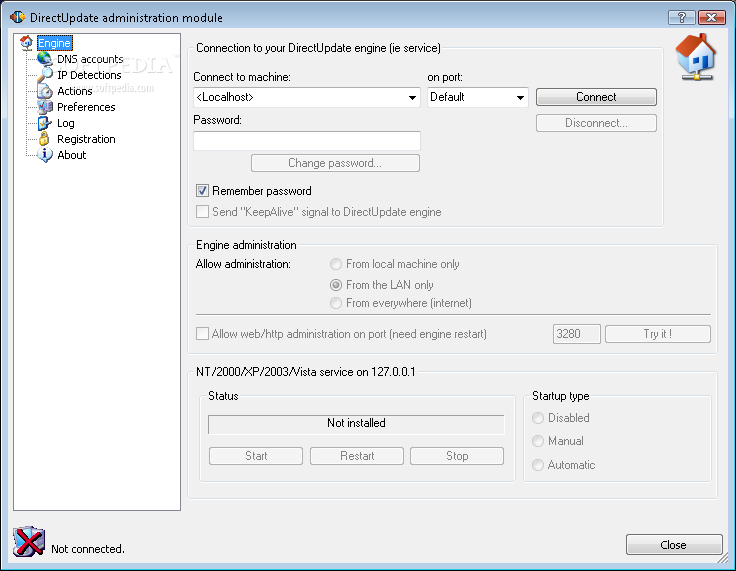The height and width of the screenshot is (571, 736).
Task: Click the Registration padlock icon
Action: point(45,139)
